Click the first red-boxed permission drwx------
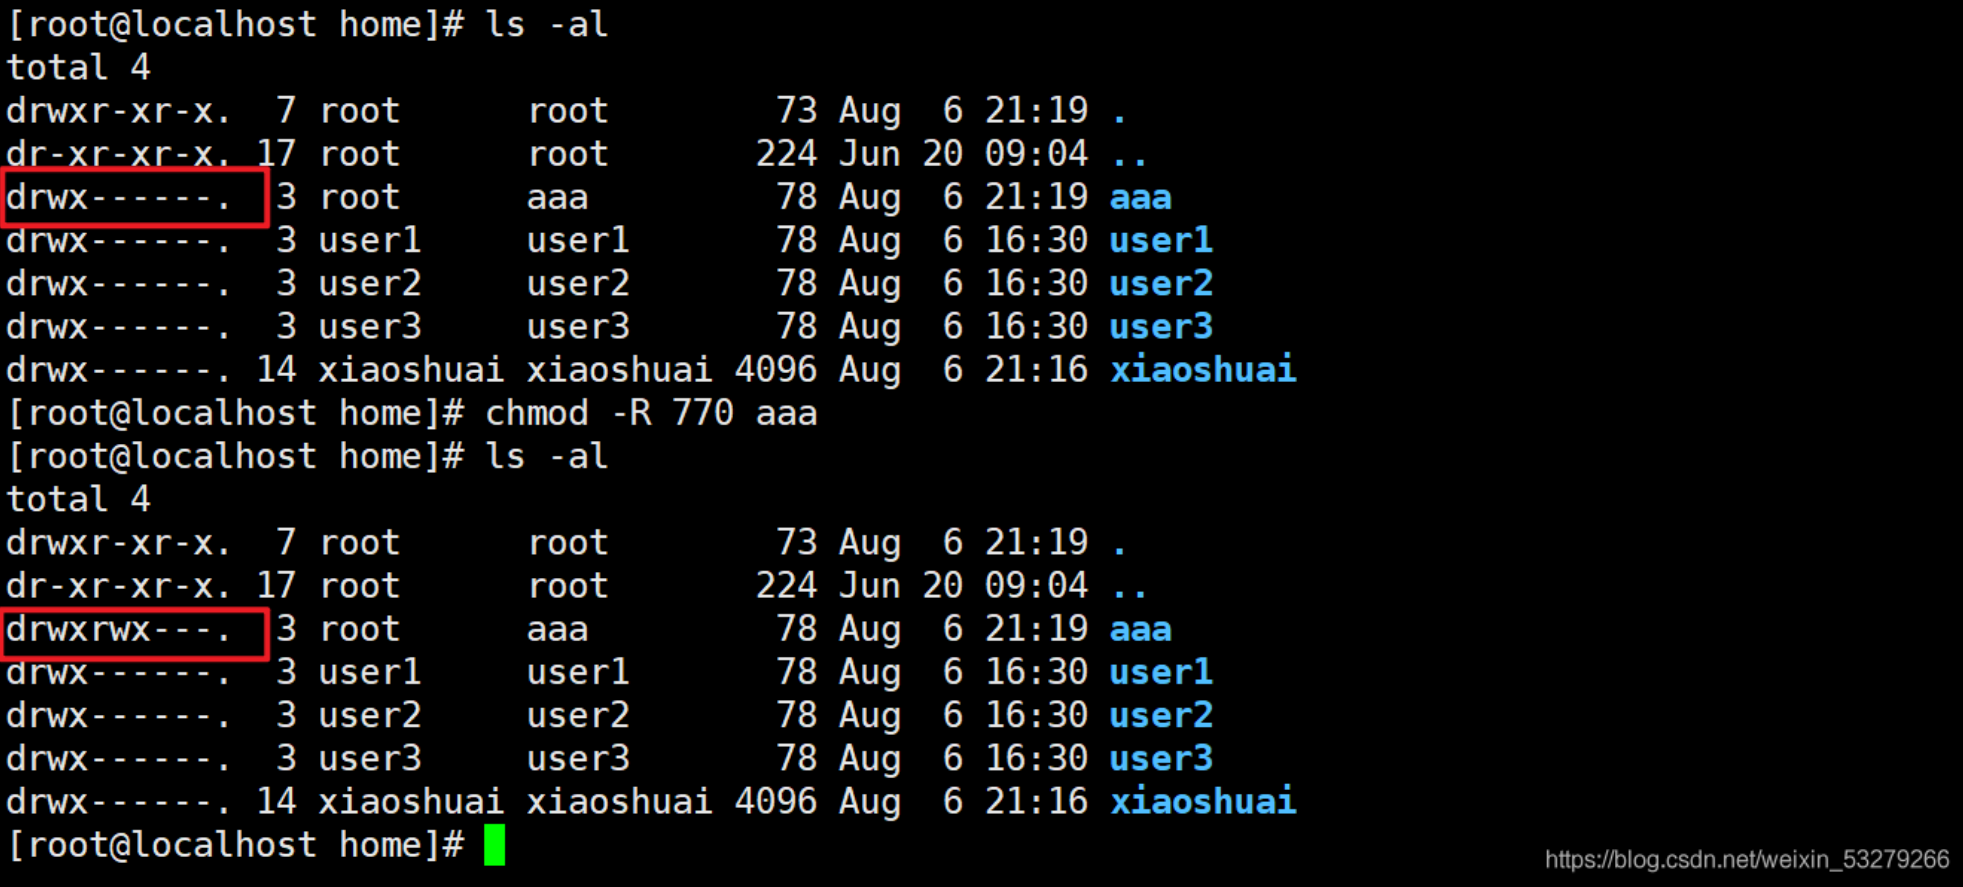Screen dimensions: 1963x887 119,197
